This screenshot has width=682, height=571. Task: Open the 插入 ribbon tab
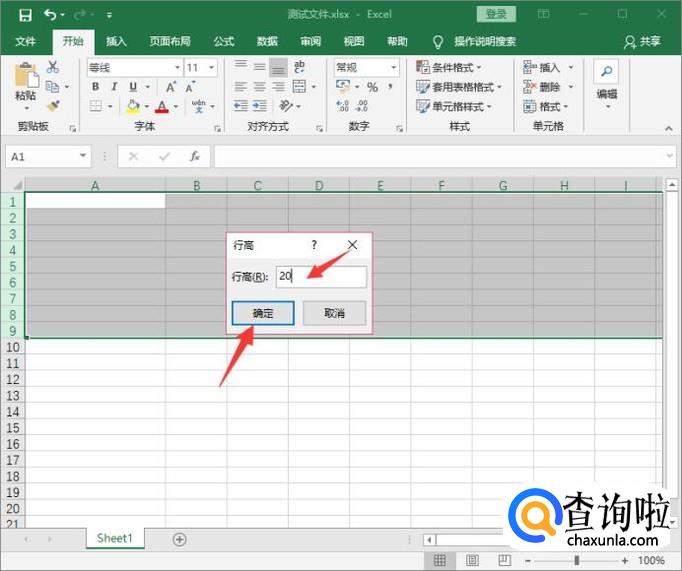click(x=116, y=41)
